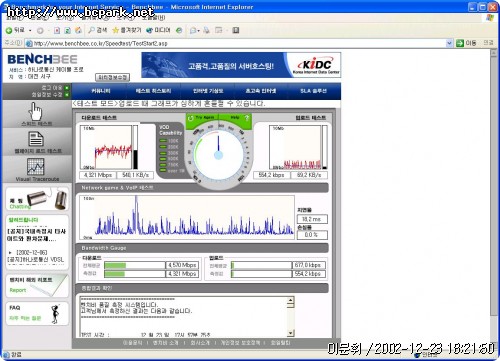Print the page from toolbar
Image resolution: width=500 pixels, height=361 pixels.
(x=207, y=31)
